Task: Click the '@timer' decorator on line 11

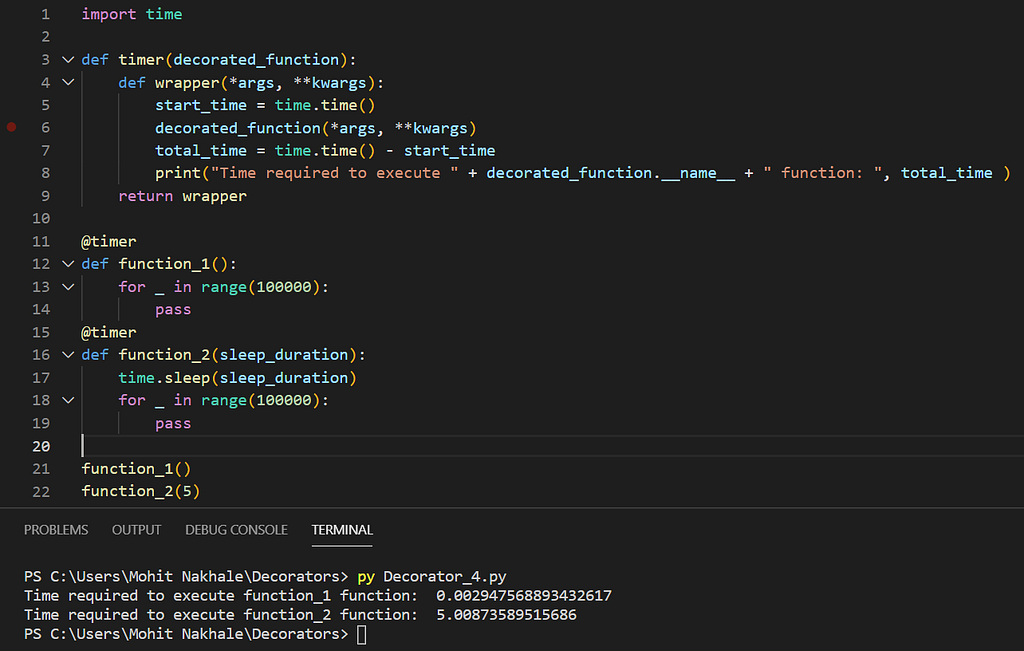Action: click(x=109, y=242)
